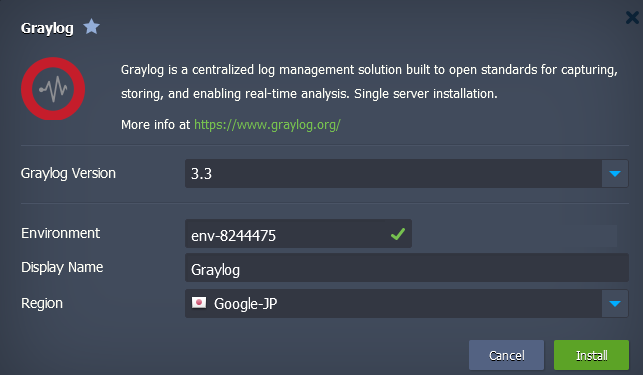Select the version field showing 3.3
The height and width of the screenshot is (375, 643).
[x=393, y=174]
